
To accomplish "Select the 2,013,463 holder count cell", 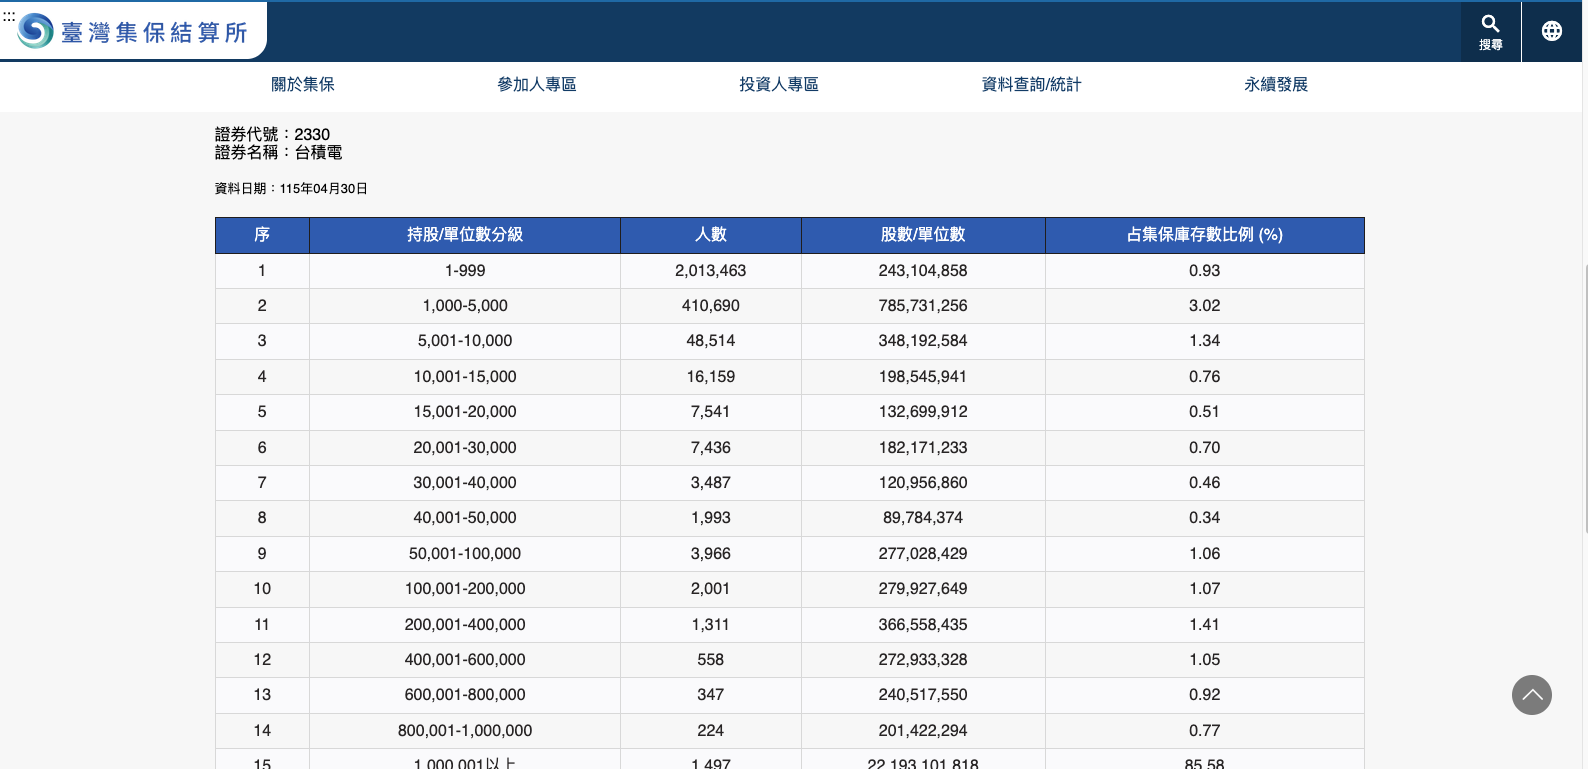I will 711,271.
